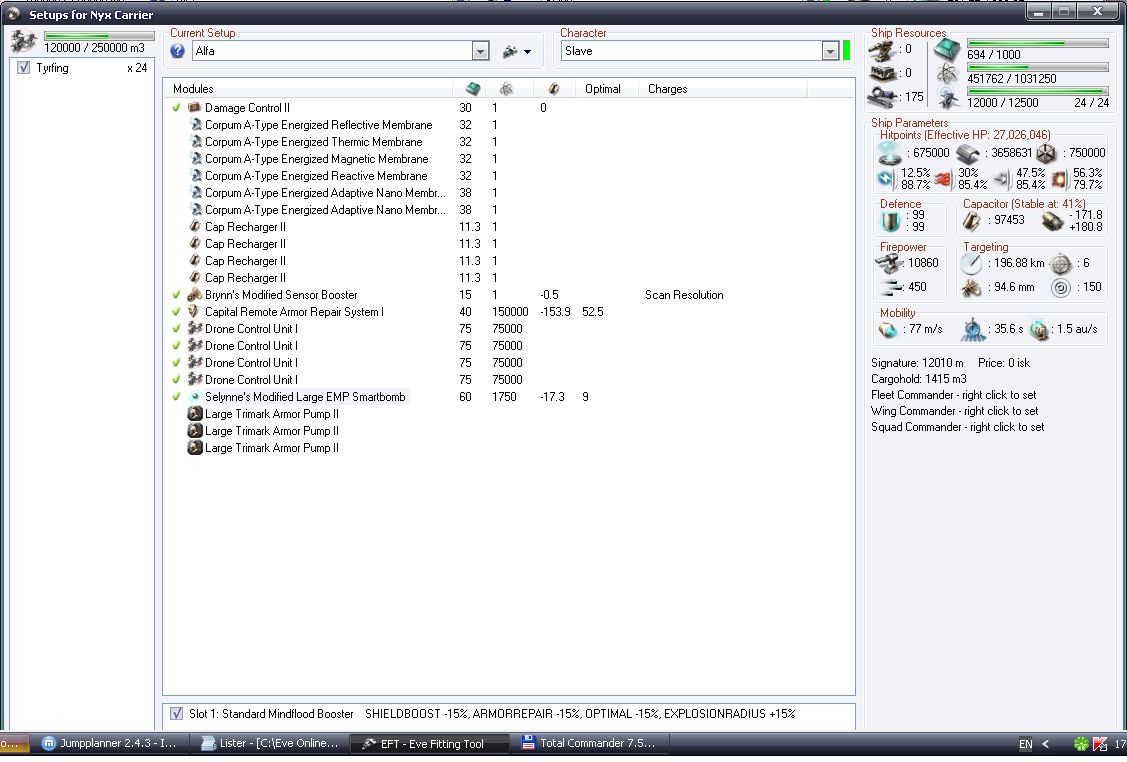Click the thermal resistance icon 30%

944,178
